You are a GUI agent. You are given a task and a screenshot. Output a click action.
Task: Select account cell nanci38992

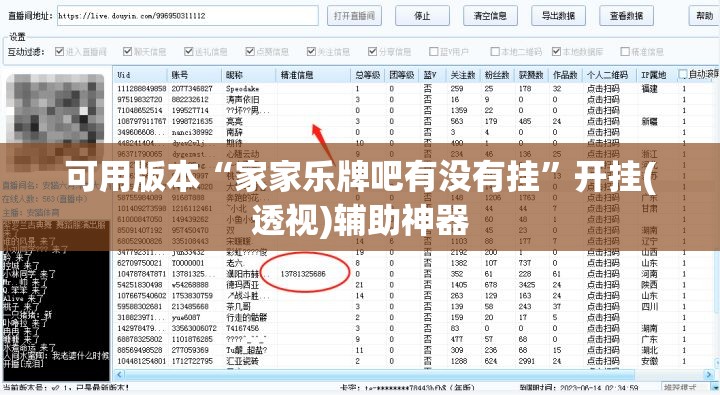pos(192,132)
